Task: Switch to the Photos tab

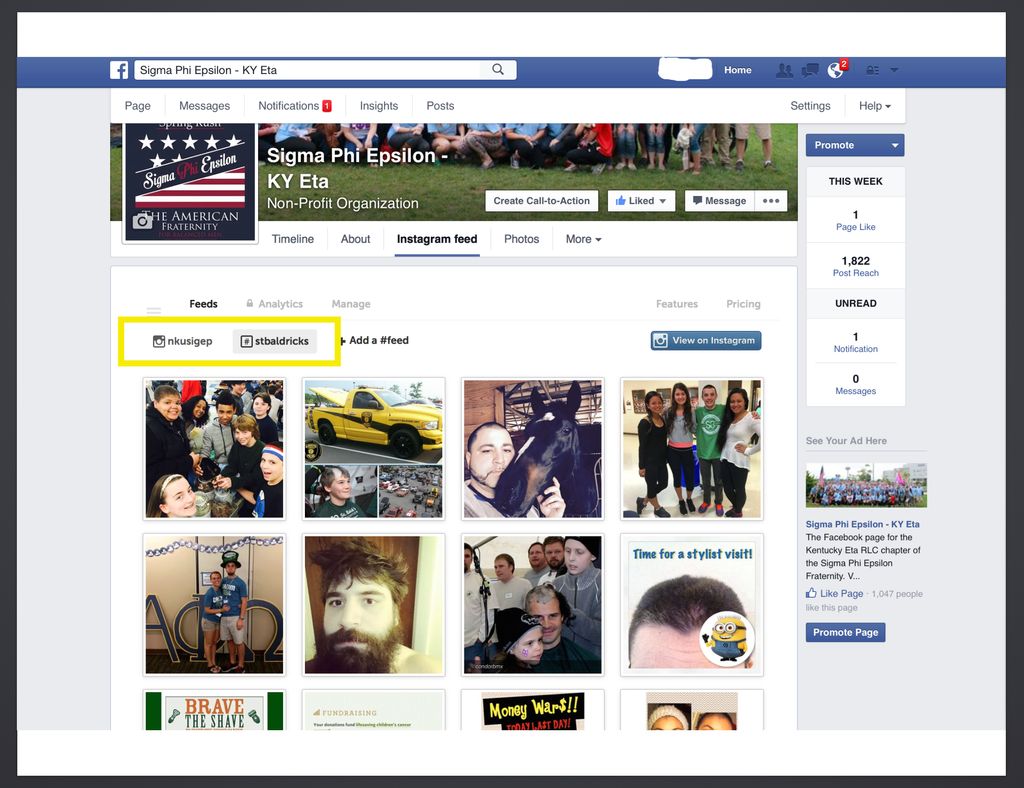Action: point(521,239)
